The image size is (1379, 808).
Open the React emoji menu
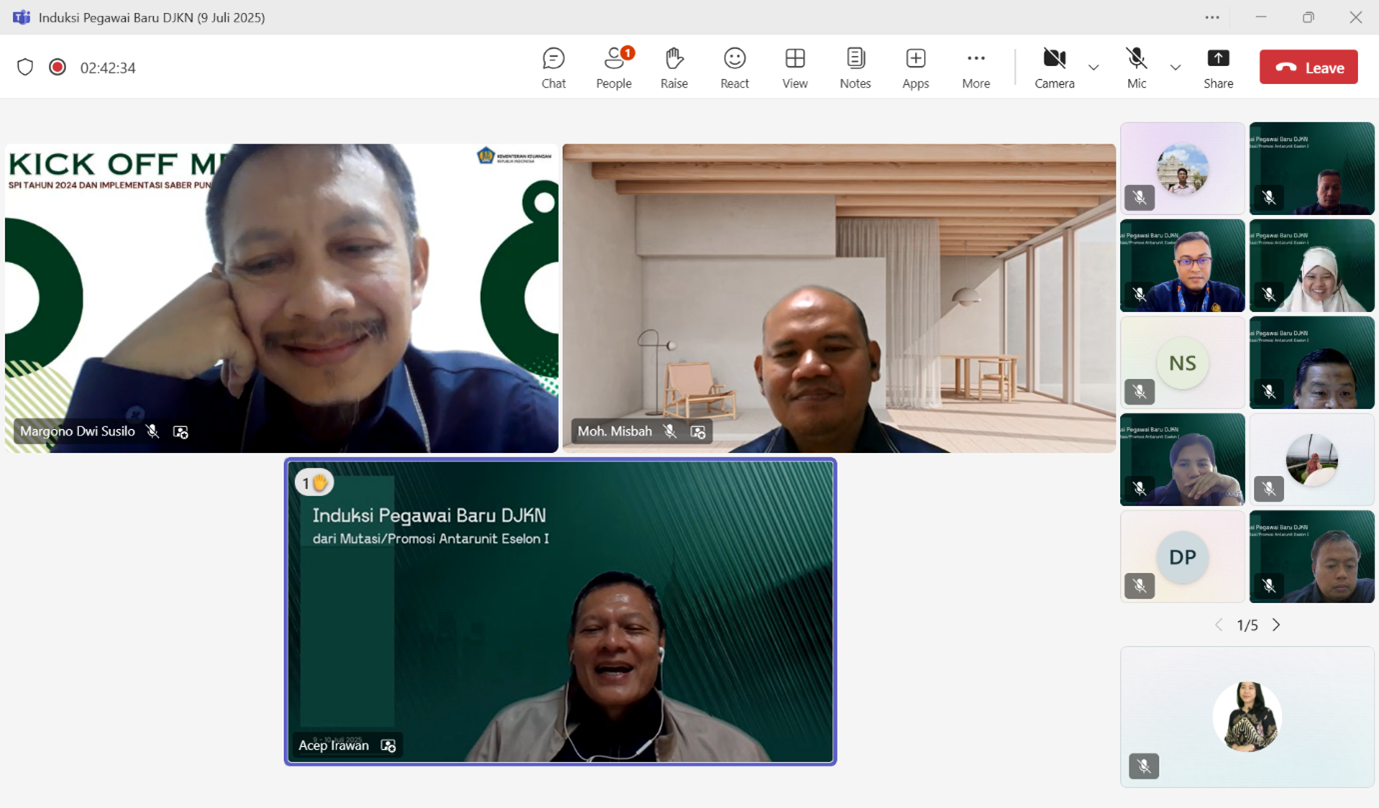[734, 68]
